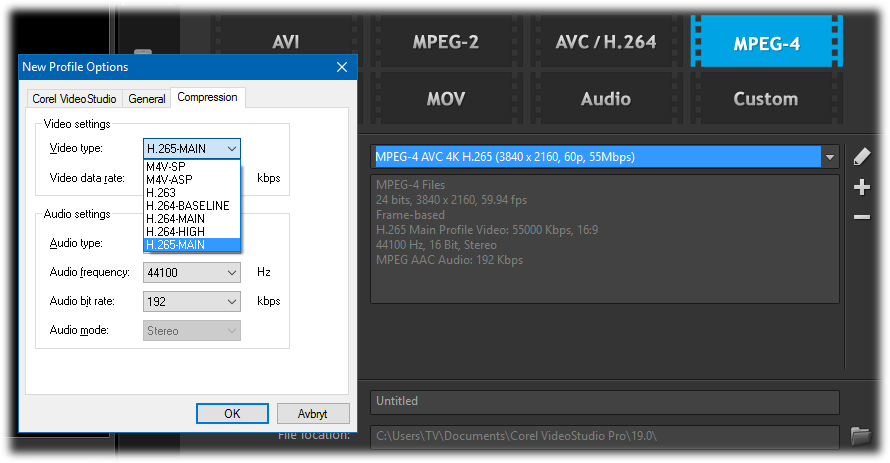Pick the MOV output format
Screen dimensions: 890x463
pyautogui.click(x=446, y=99)
